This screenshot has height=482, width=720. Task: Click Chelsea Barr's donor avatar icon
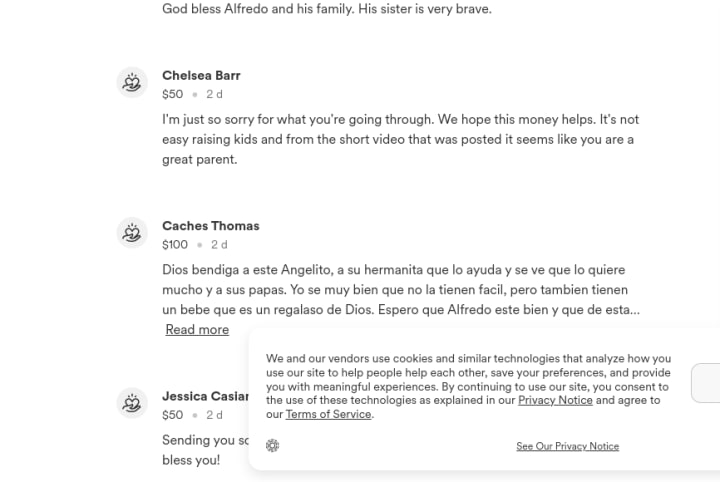point(132,83)
